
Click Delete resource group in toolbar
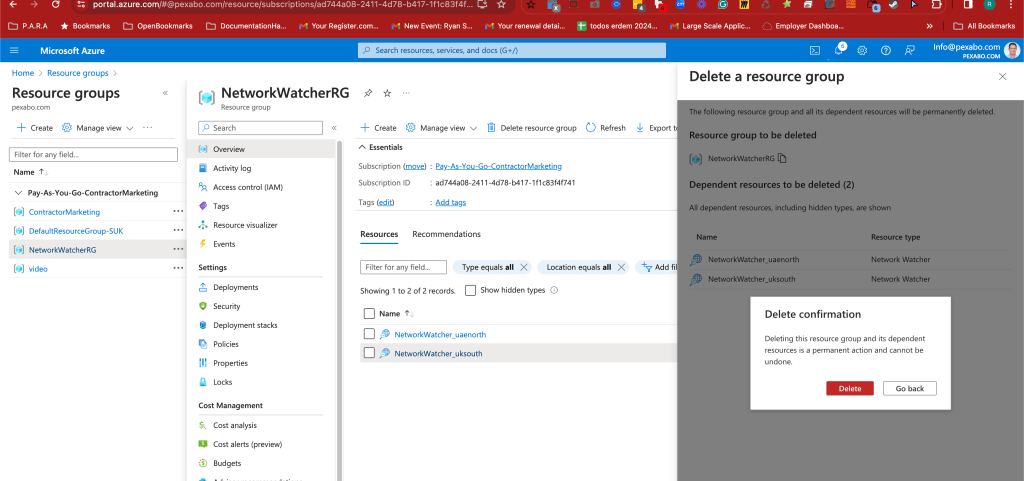pos(532,128)
